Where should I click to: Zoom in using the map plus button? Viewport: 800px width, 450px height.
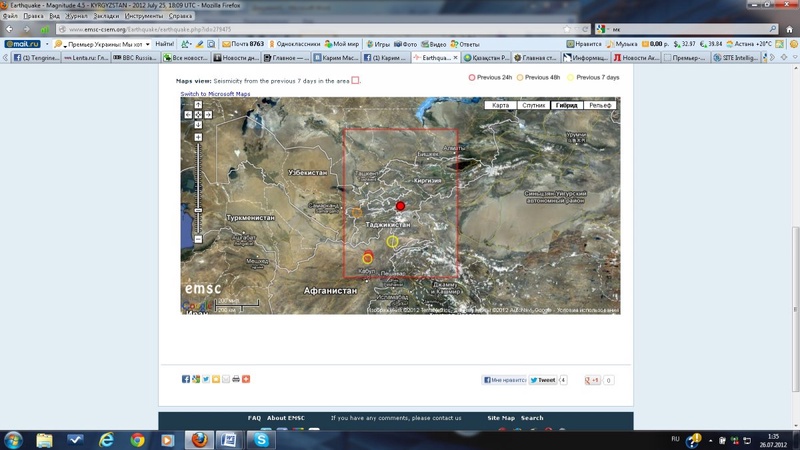point(198,138)
